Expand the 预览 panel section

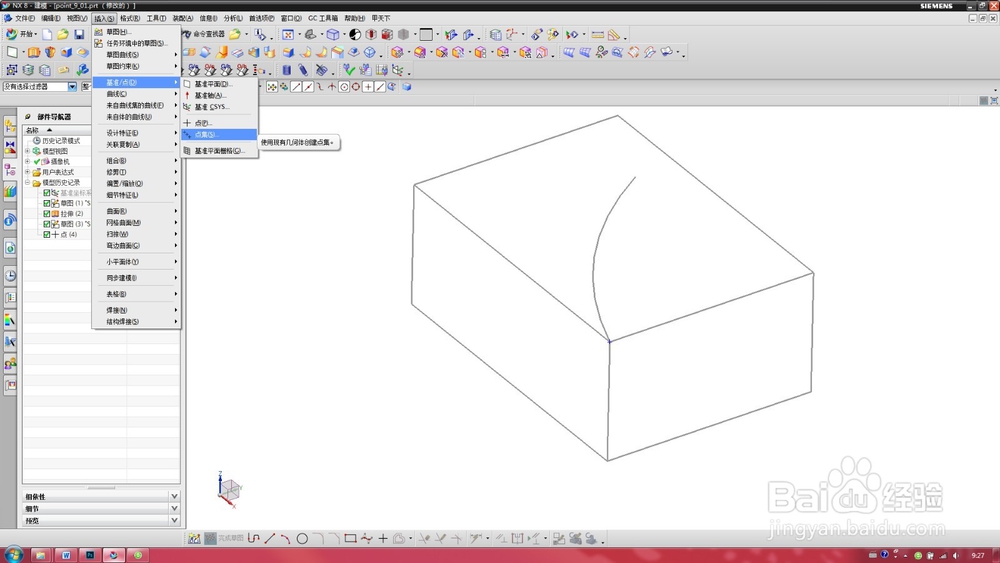click(x=174, y=520)
